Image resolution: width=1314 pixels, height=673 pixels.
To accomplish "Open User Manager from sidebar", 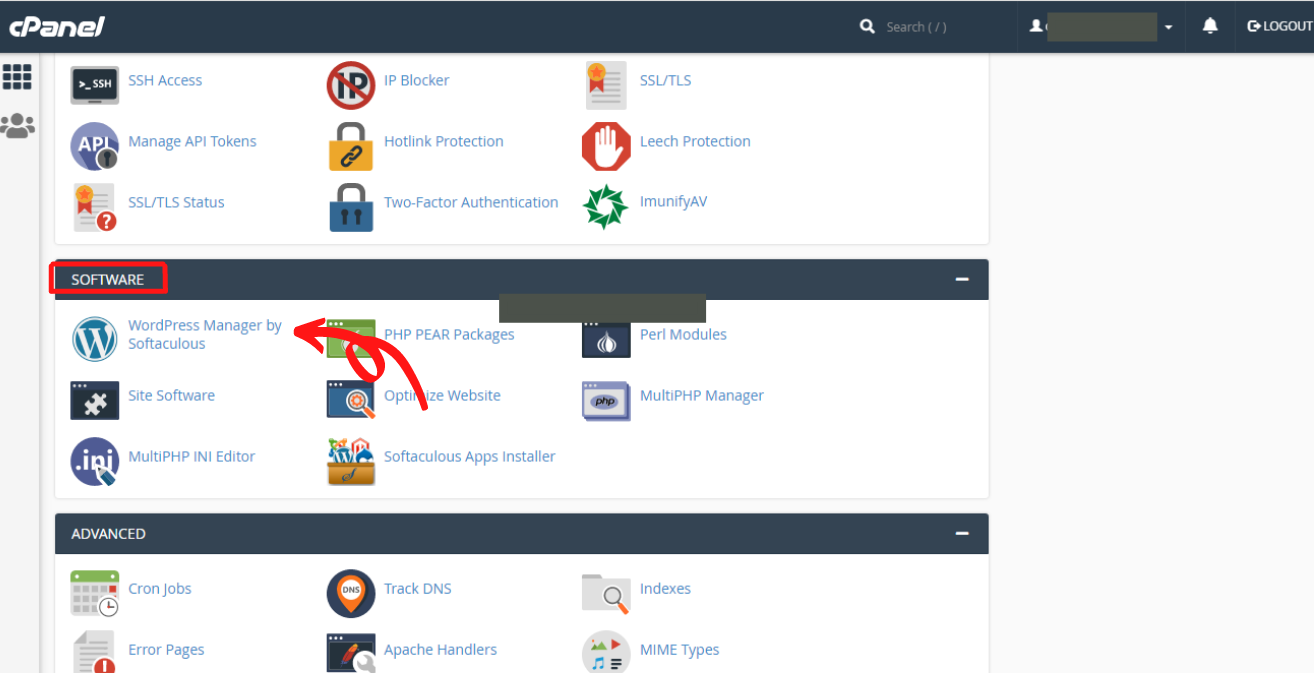I will (x=17, y=126).
